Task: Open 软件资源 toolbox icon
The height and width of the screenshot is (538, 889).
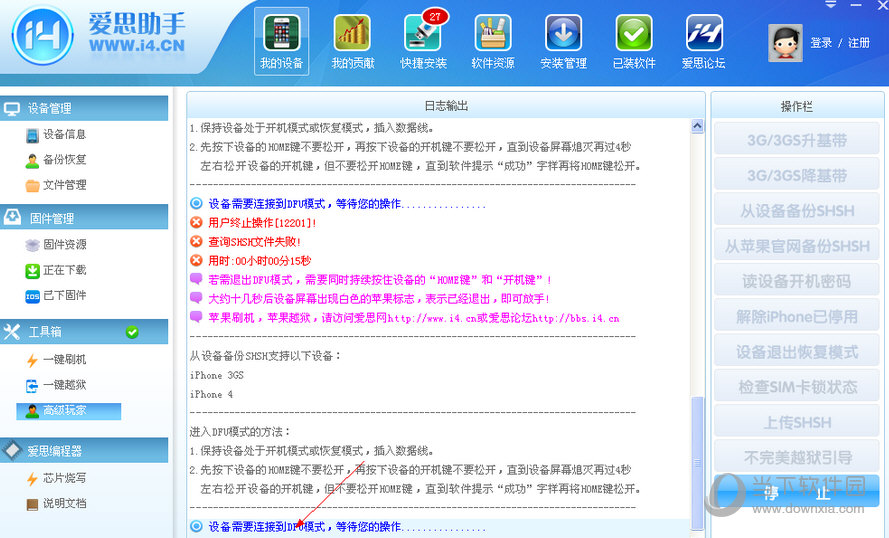Action: click(x=493, y=41)
